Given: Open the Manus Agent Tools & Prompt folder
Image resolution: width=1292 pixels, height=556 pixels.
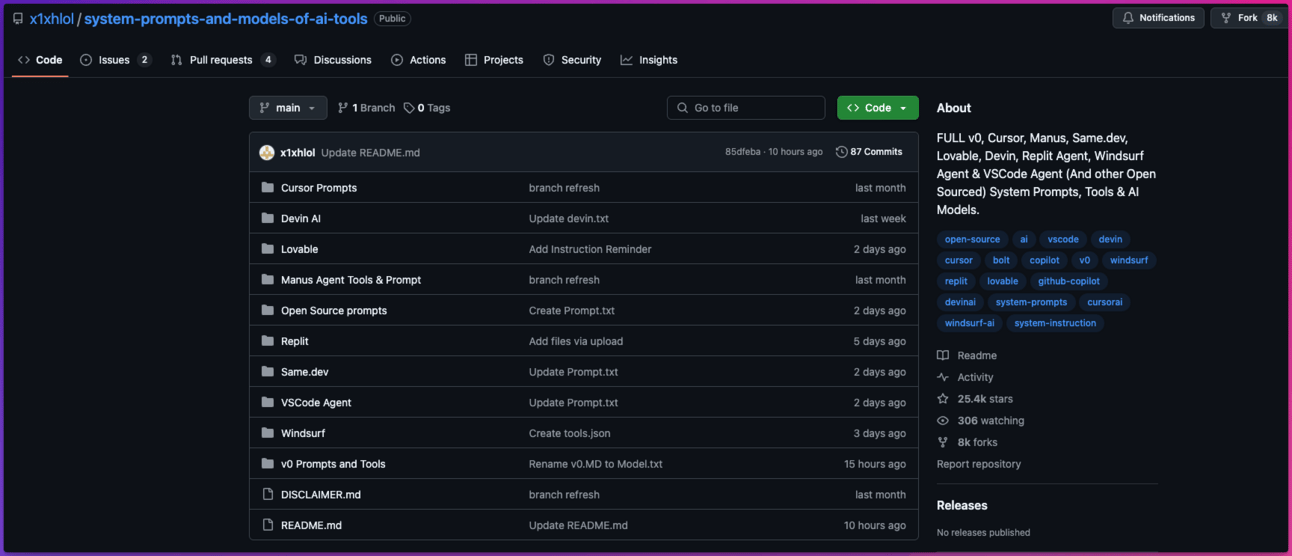Looking at the screenshot, I should tap(351, 280).
